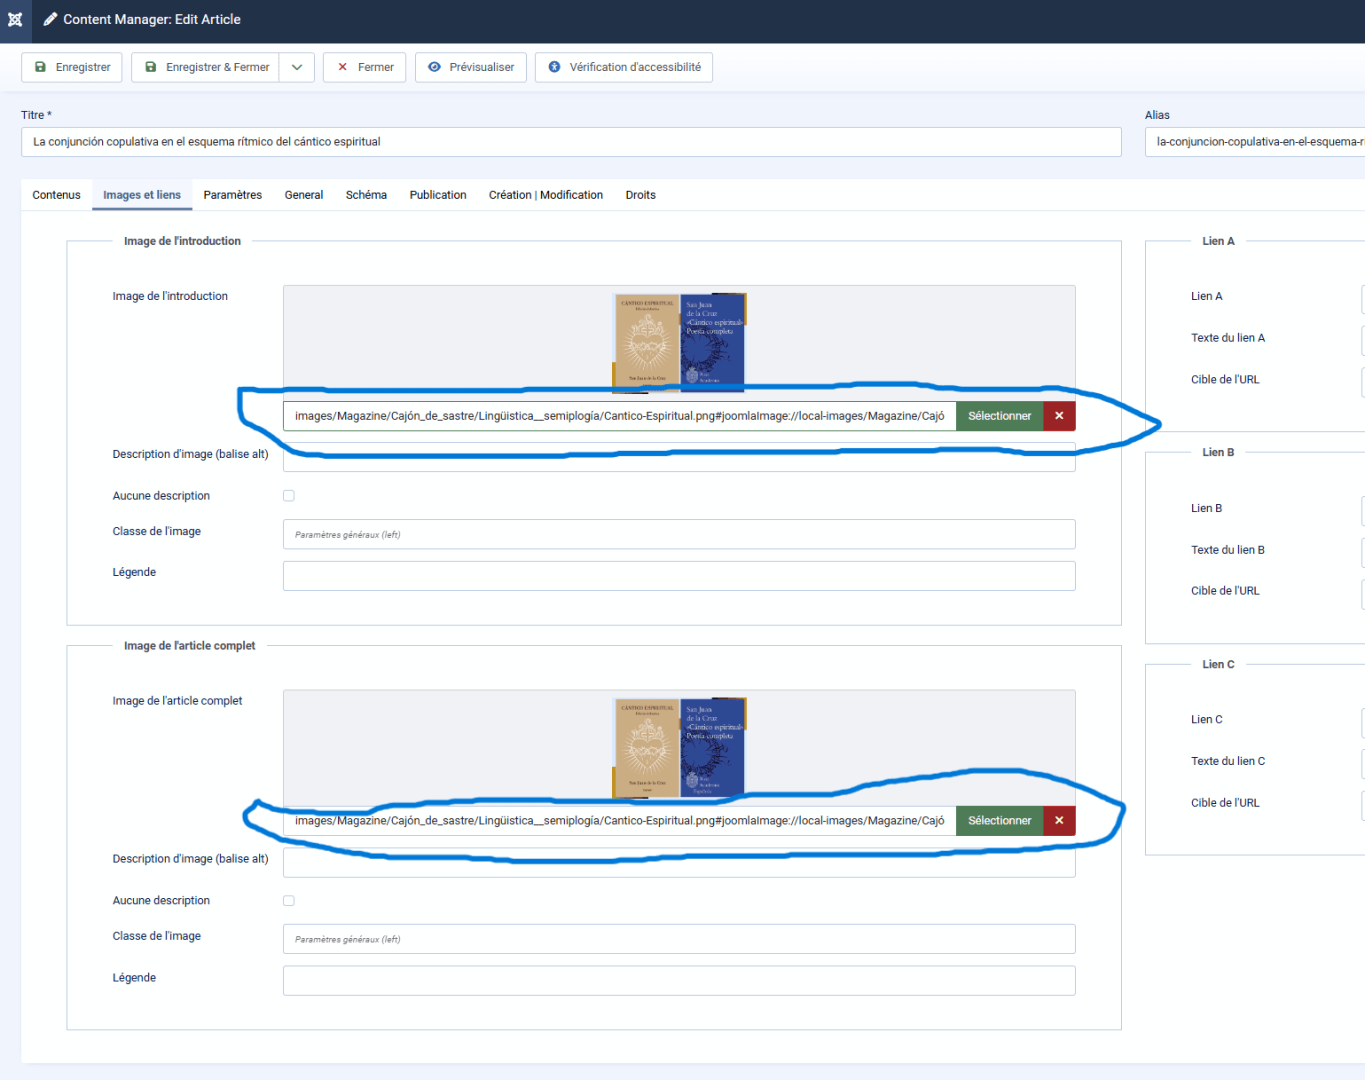This screenshot has width=1365, height=1080.
Task: Edit intro image alt description field
Action: 679,457
